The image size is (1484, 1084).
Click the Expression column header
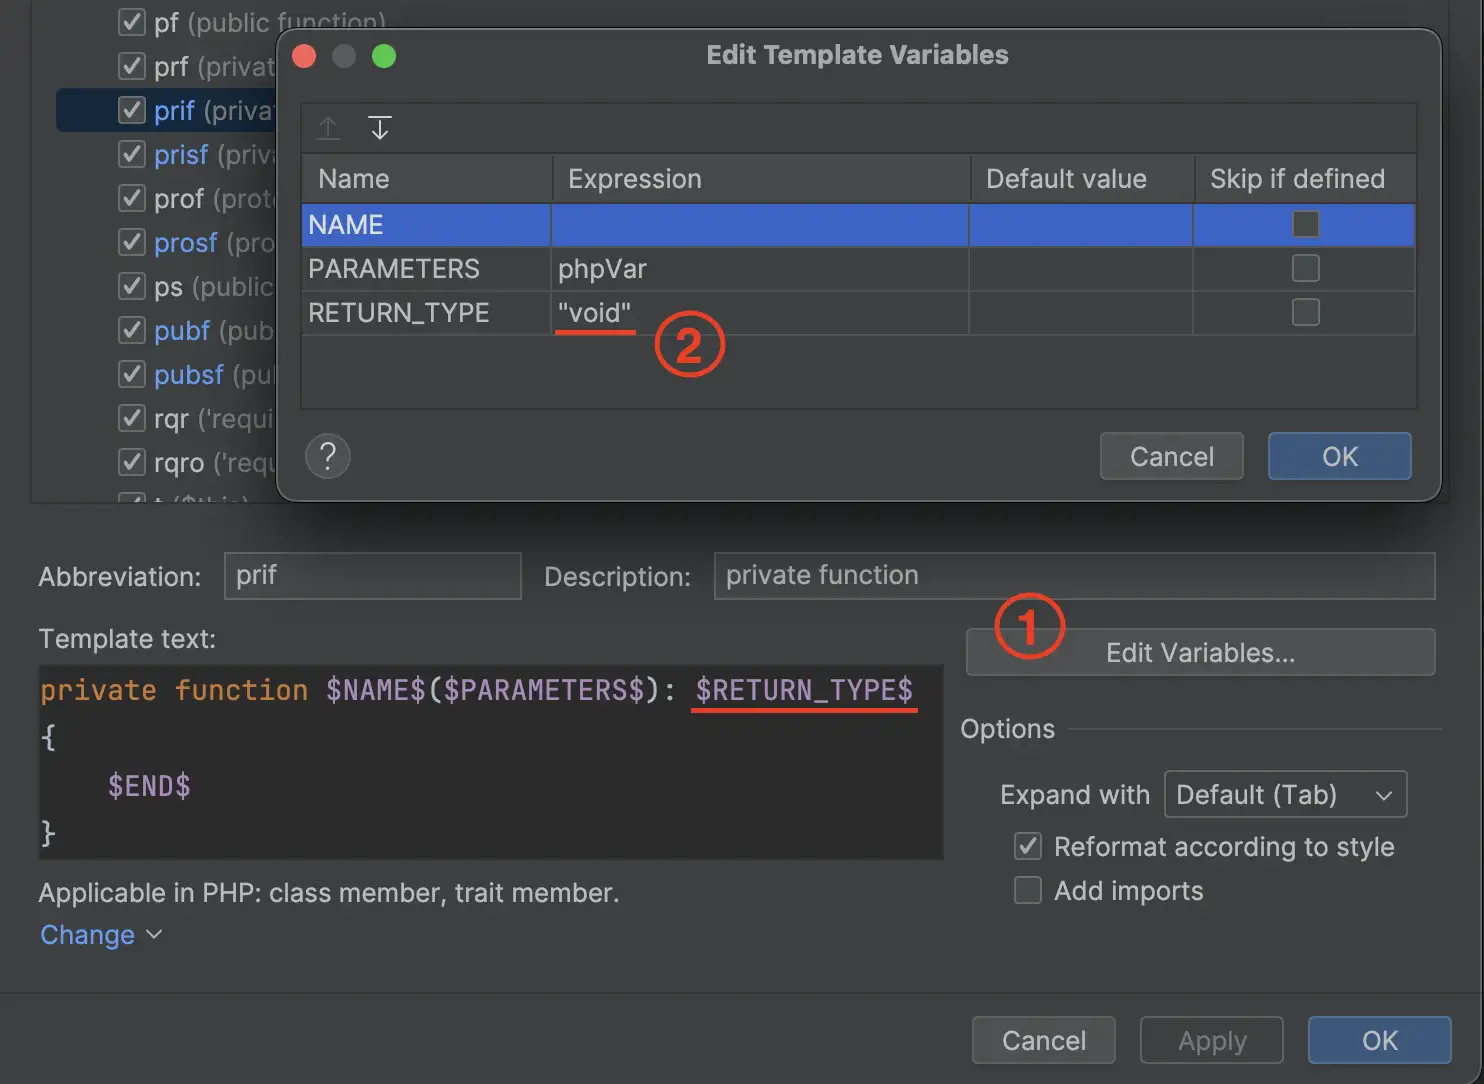click(760, 178)
